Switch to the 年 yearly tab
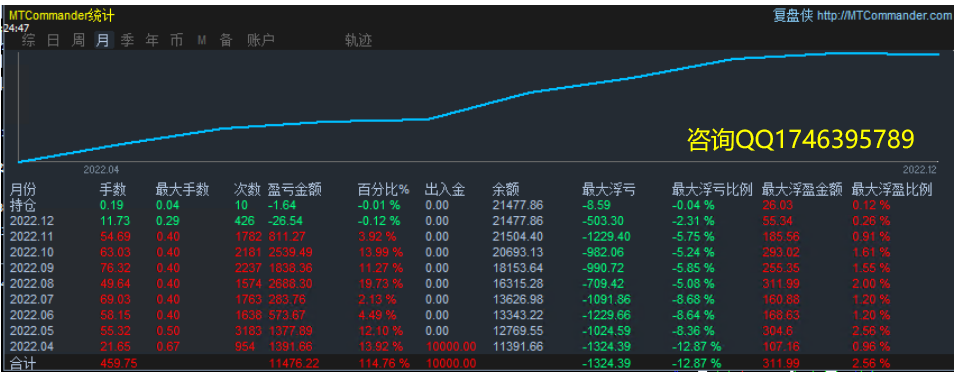The height and width of the screenshot is (372, 957). 152,41
